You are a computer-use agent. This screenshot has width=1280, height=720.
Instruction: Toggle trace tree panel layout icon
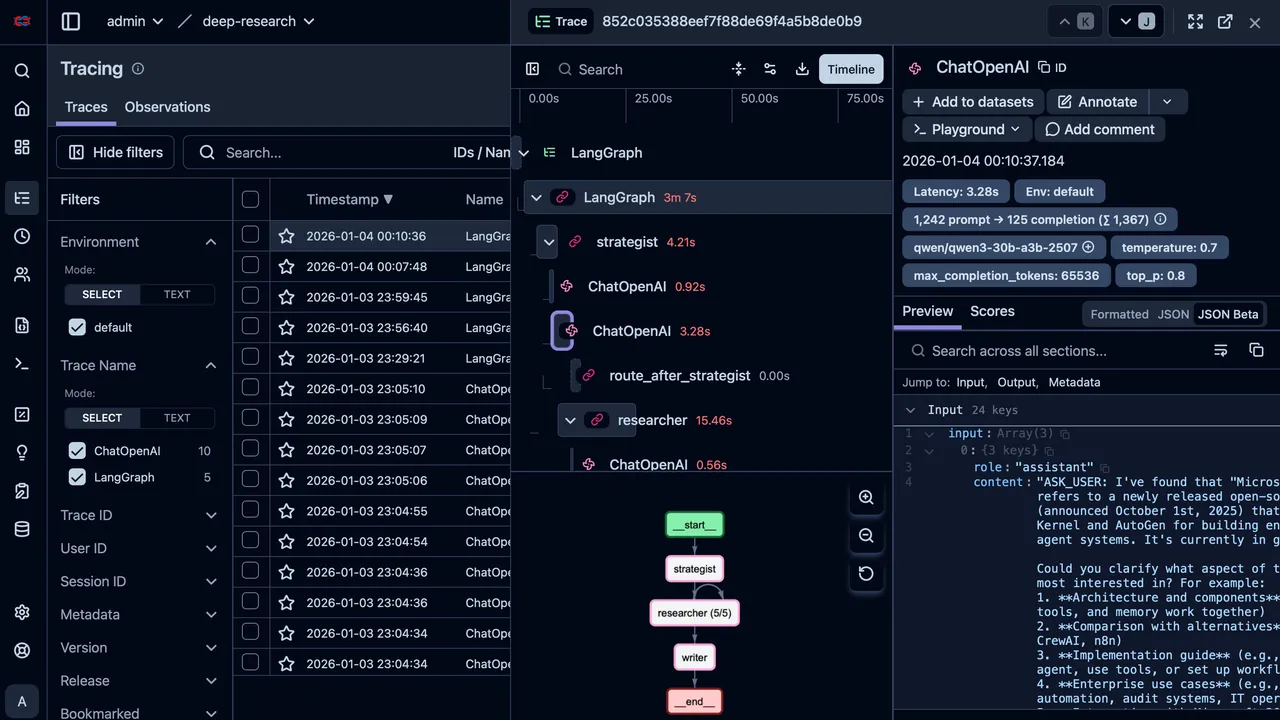532,69
